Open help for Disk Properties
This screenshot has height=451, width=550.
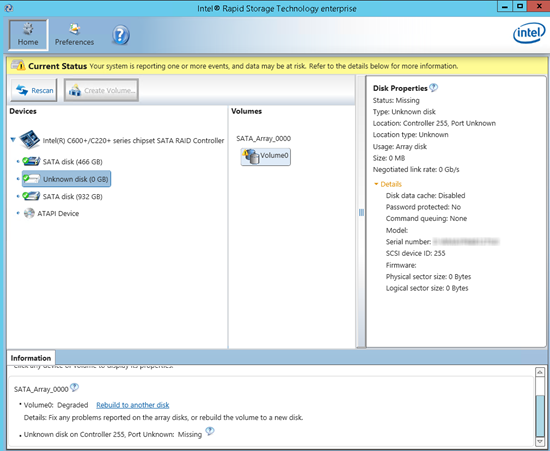coord(434,87)
